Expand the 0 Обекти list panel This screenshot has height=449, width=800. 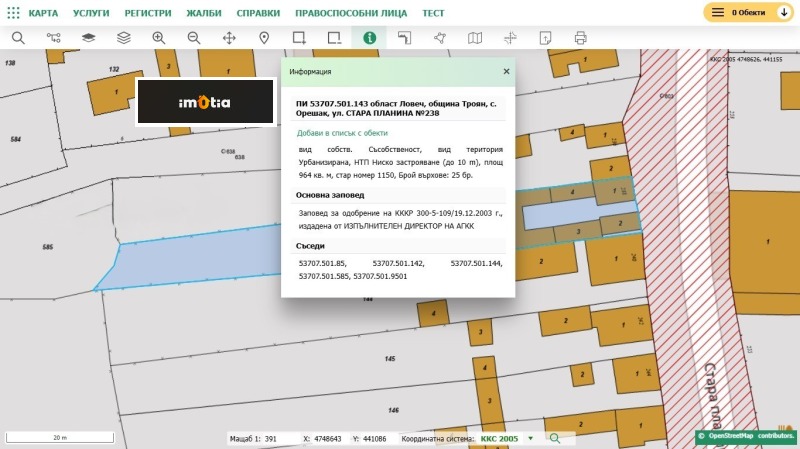click(x=746, y=12)
